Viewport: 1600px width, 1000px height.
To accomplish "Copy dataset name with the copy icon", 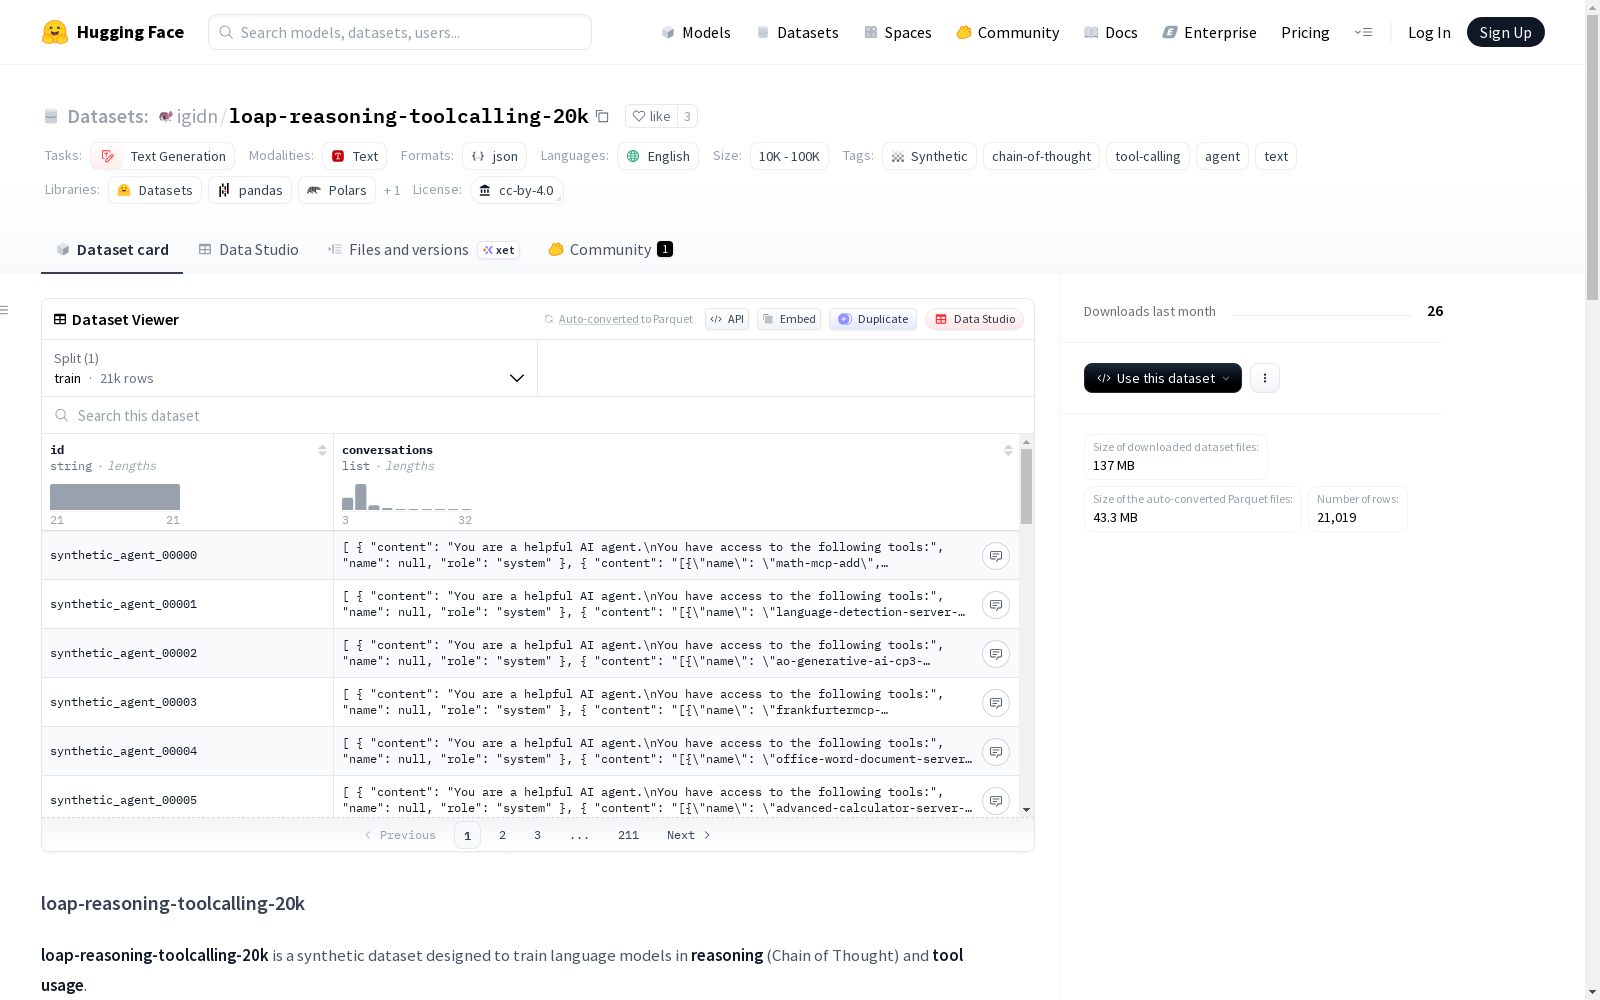I will (602, 116).
